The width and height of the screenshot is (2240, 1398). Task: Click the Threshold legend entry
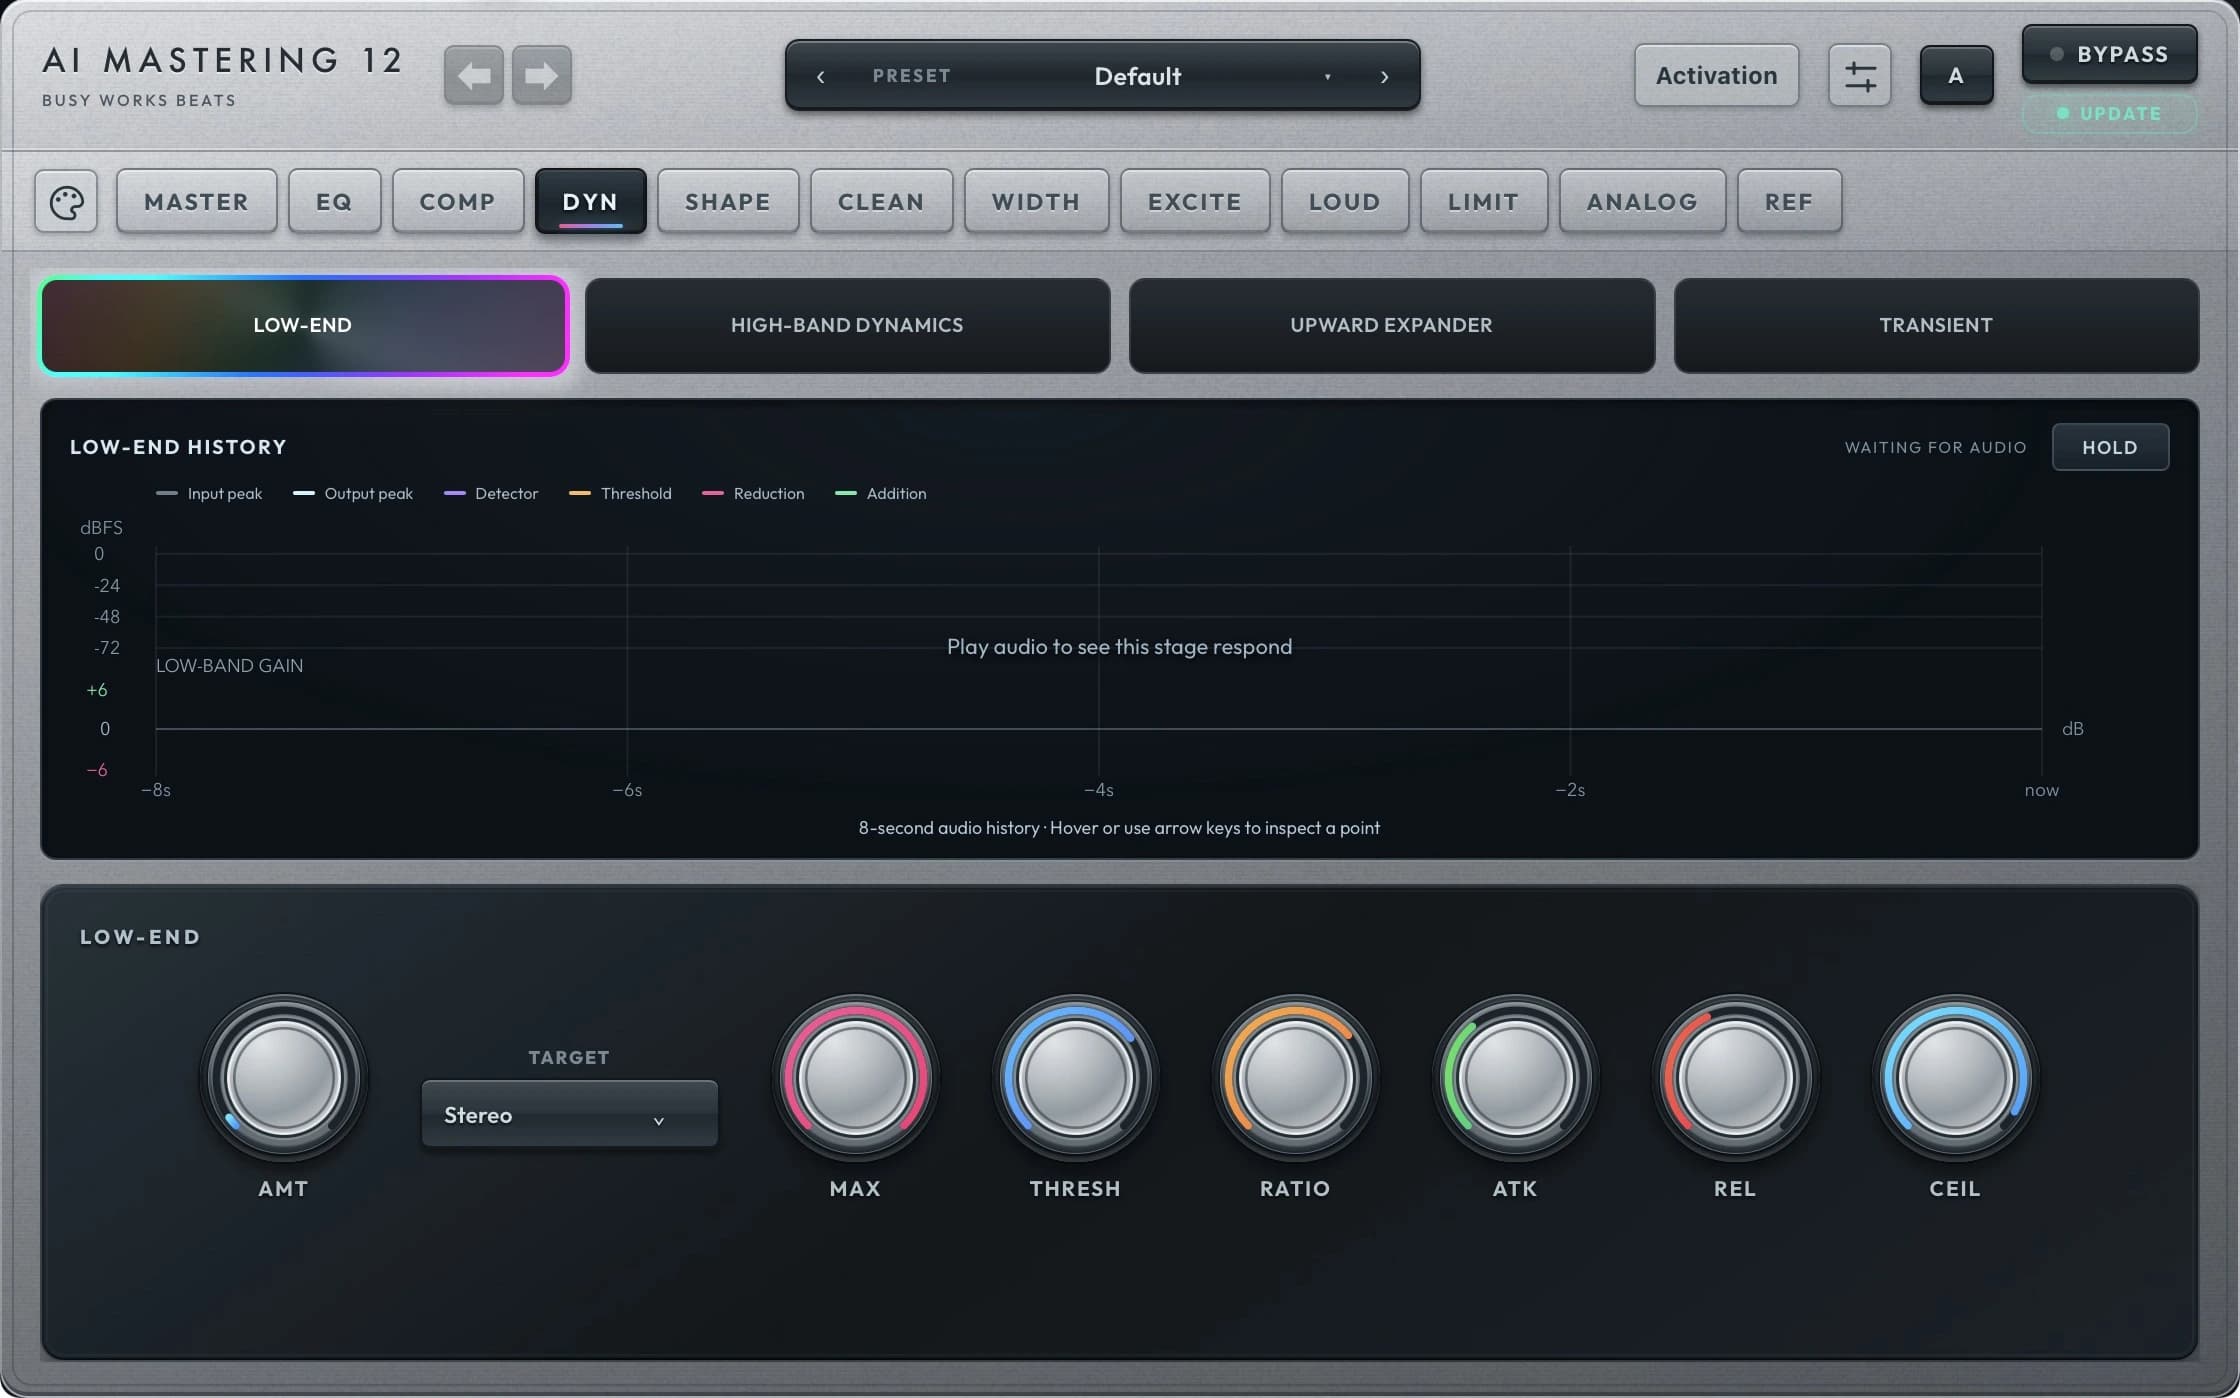pyautogui.click(x=620, y=494)
